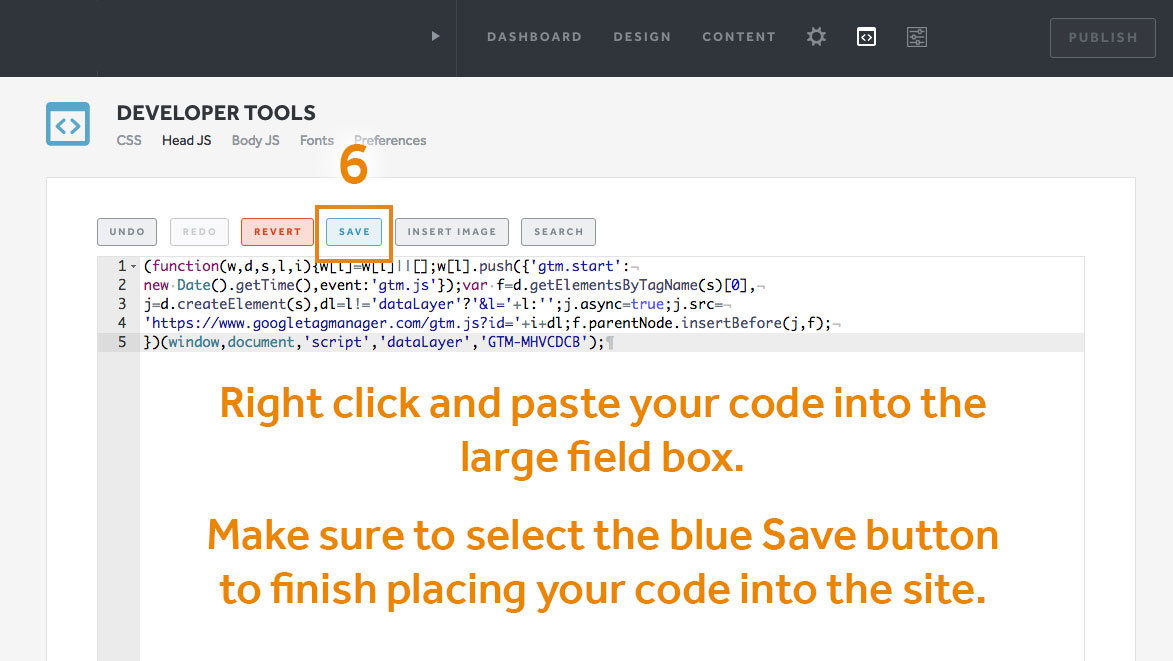Click the Publish button
The width and height of the screenshot is (1173, 661).
(x=1103, y=37)
